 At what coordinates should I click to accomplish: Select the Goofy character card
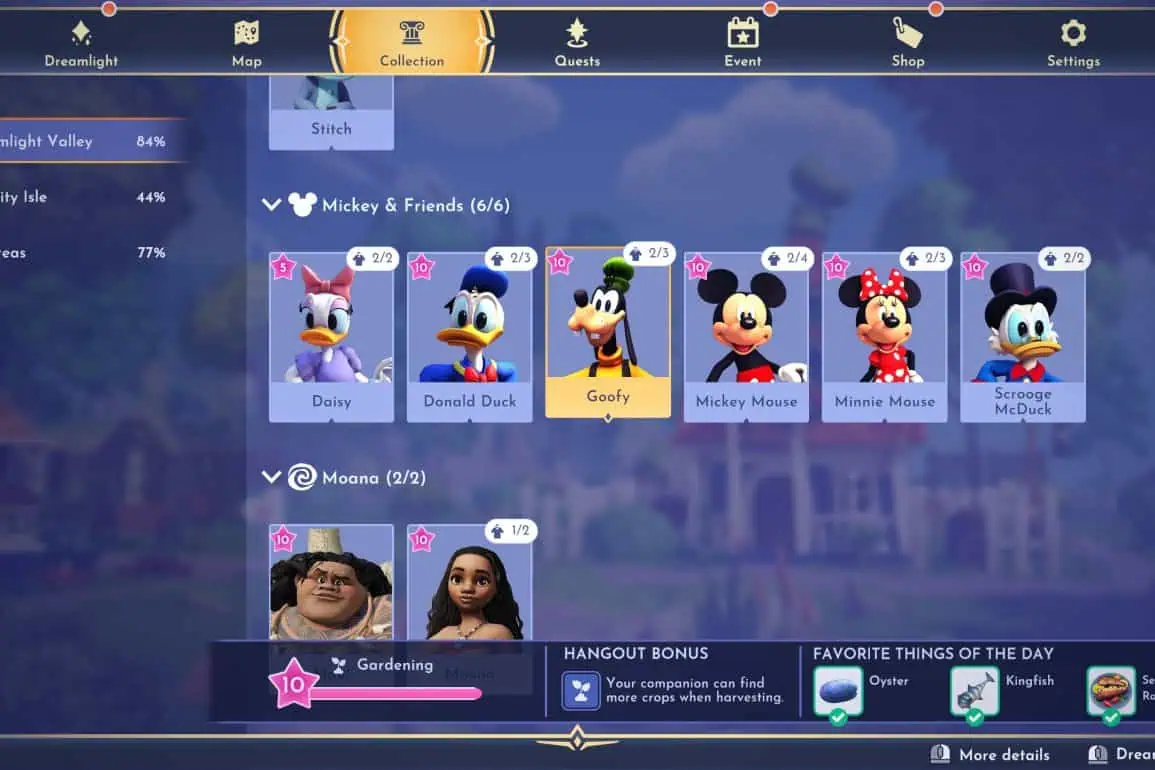608,332
